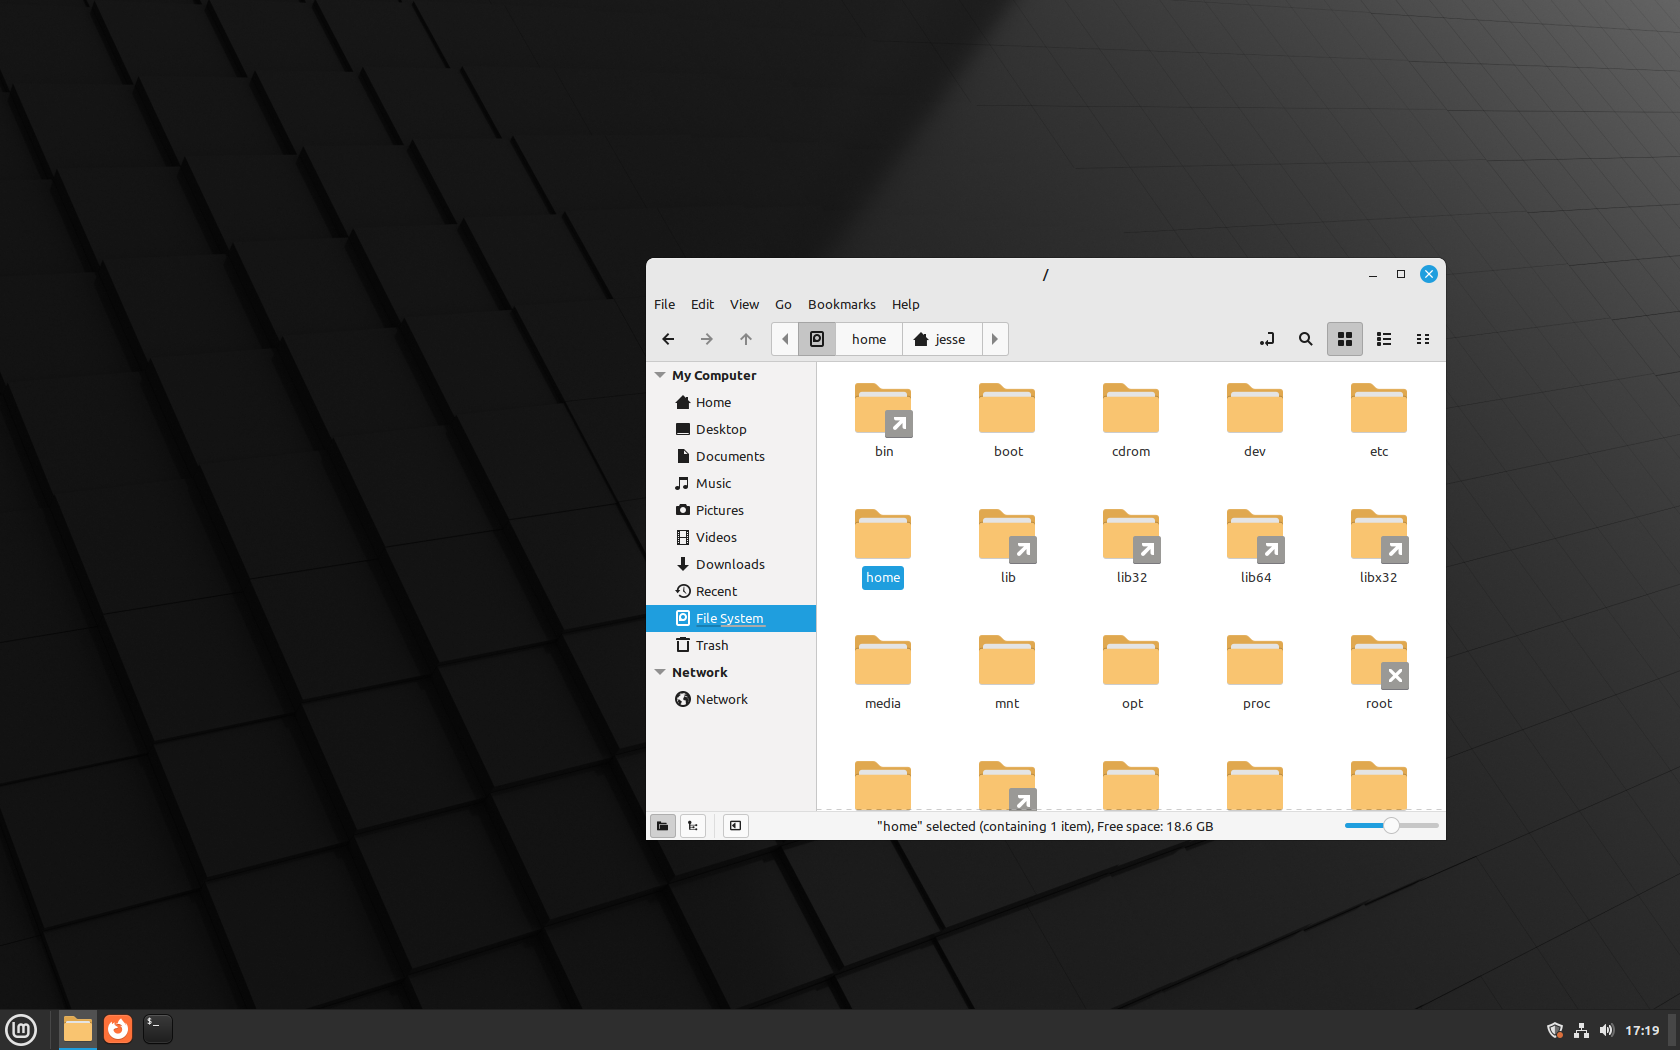1680x1050 pixels.
Task: Open the Linux Mint start menu
Action: click(x=21, y=1029)
